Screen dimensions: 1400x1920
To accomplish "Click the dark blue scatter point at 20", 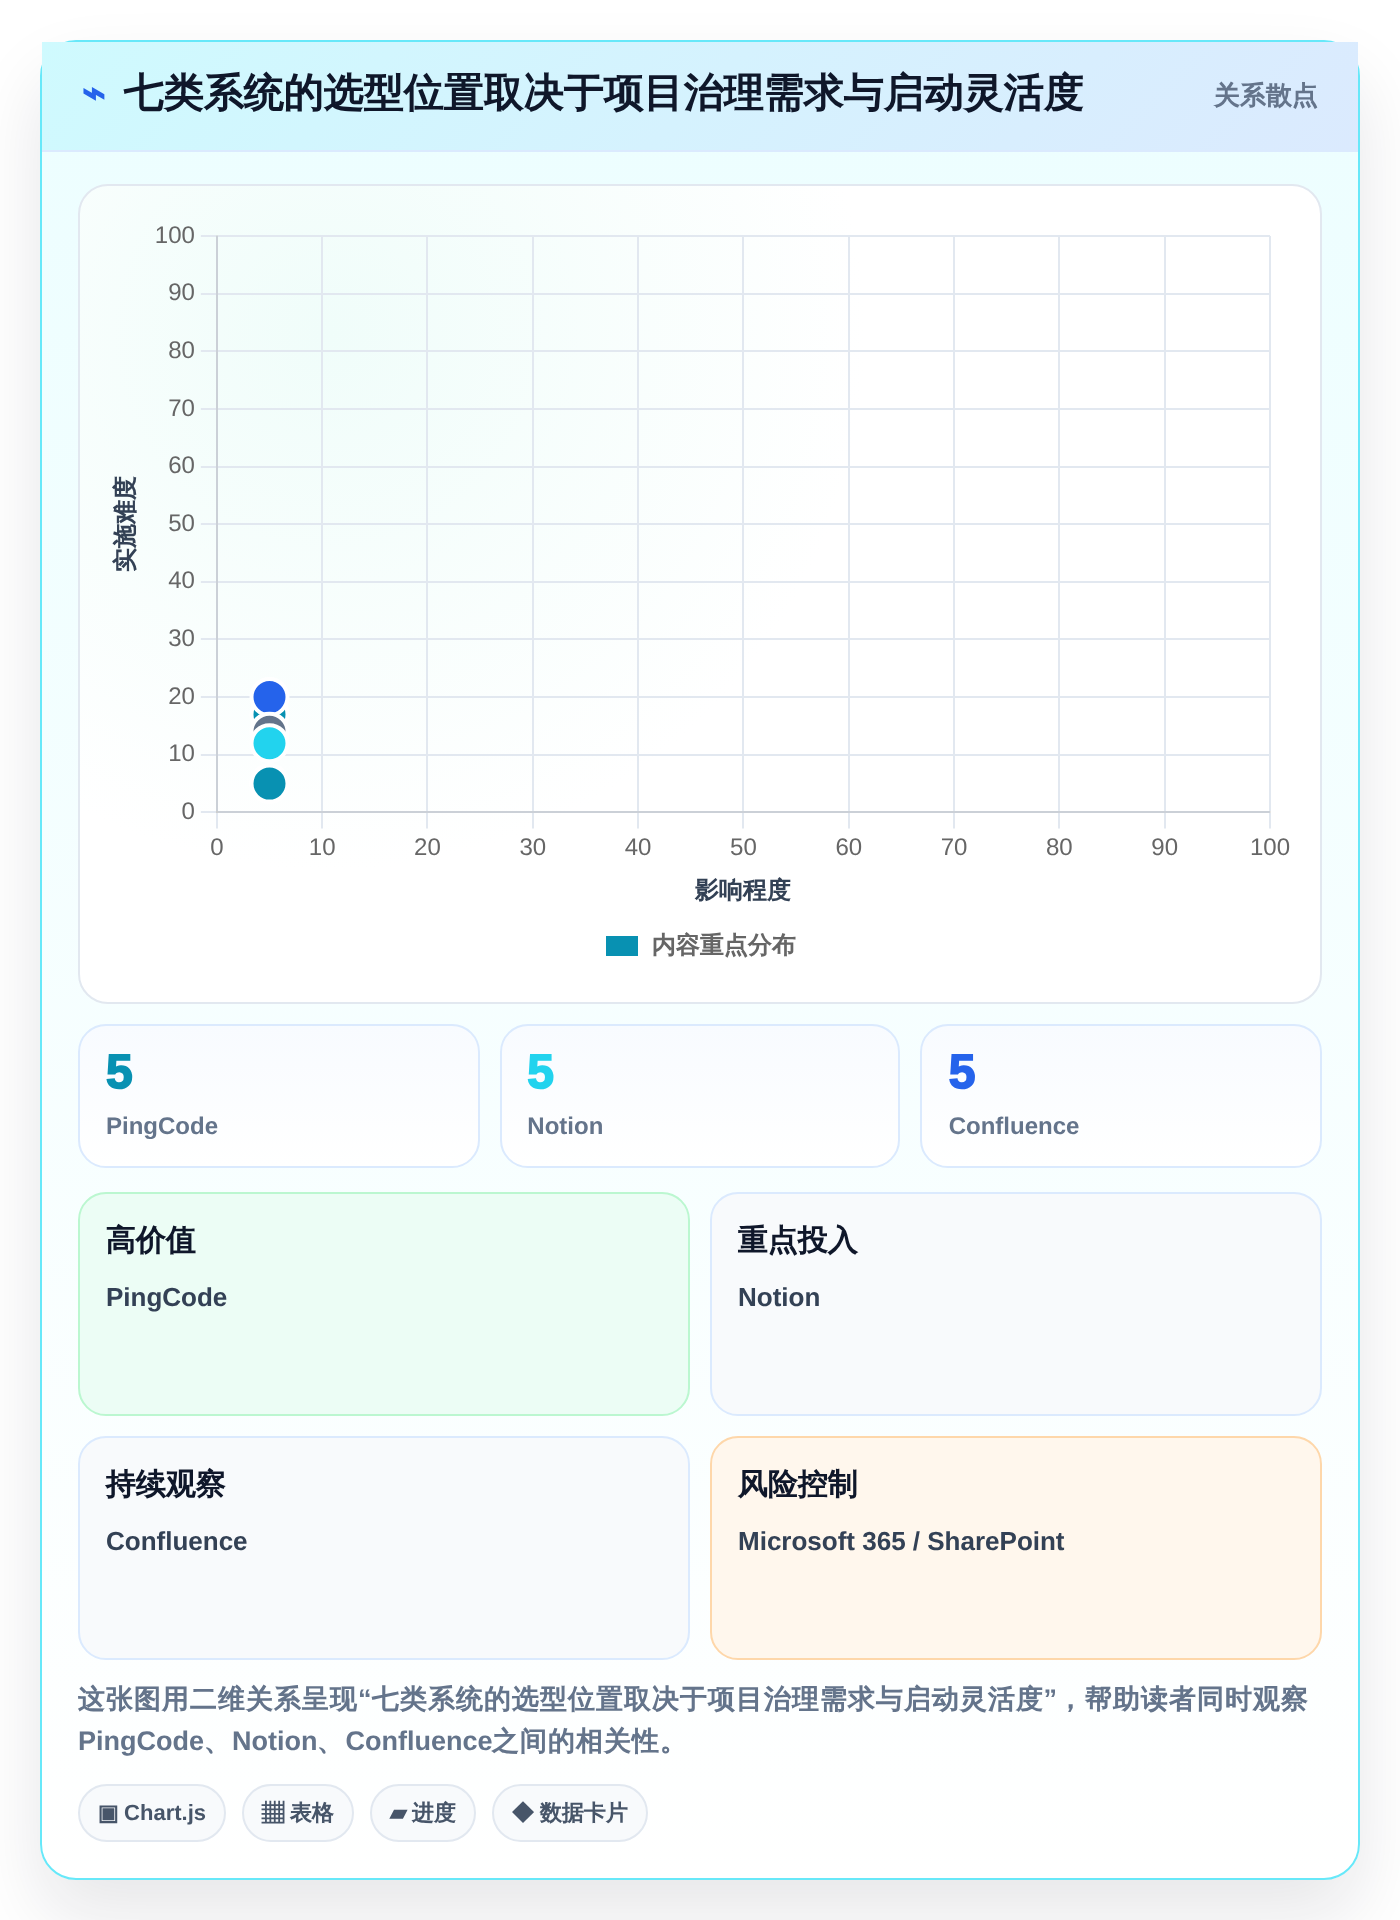I will click(x=269, y=697).
